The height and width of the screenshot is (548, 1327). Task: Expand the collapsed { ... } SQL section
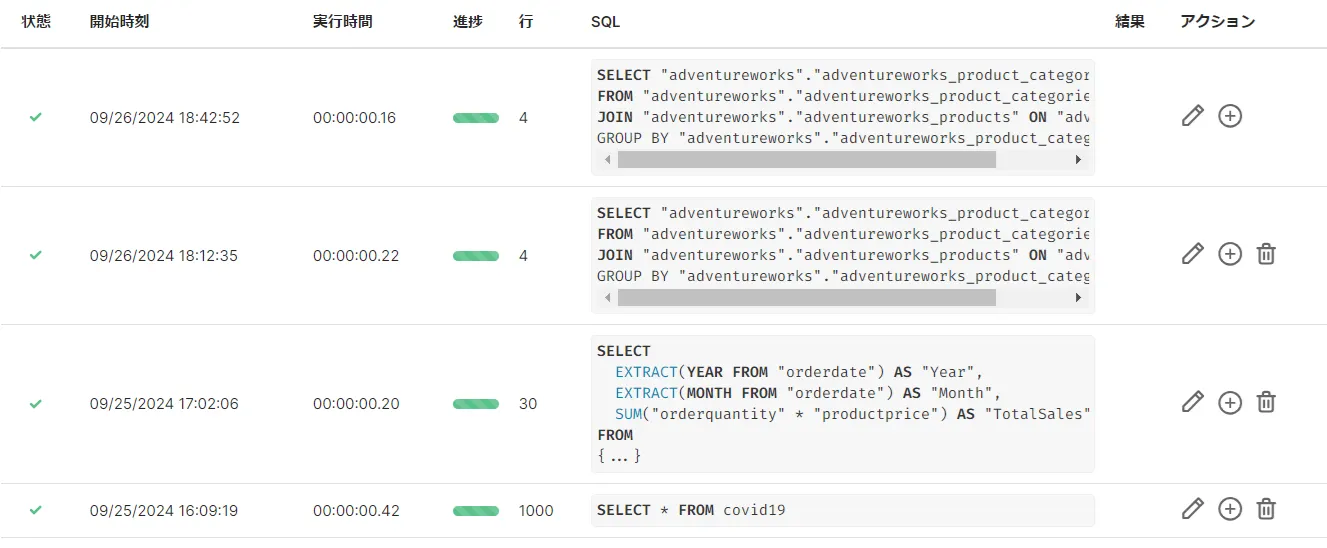tap(619, 456)
